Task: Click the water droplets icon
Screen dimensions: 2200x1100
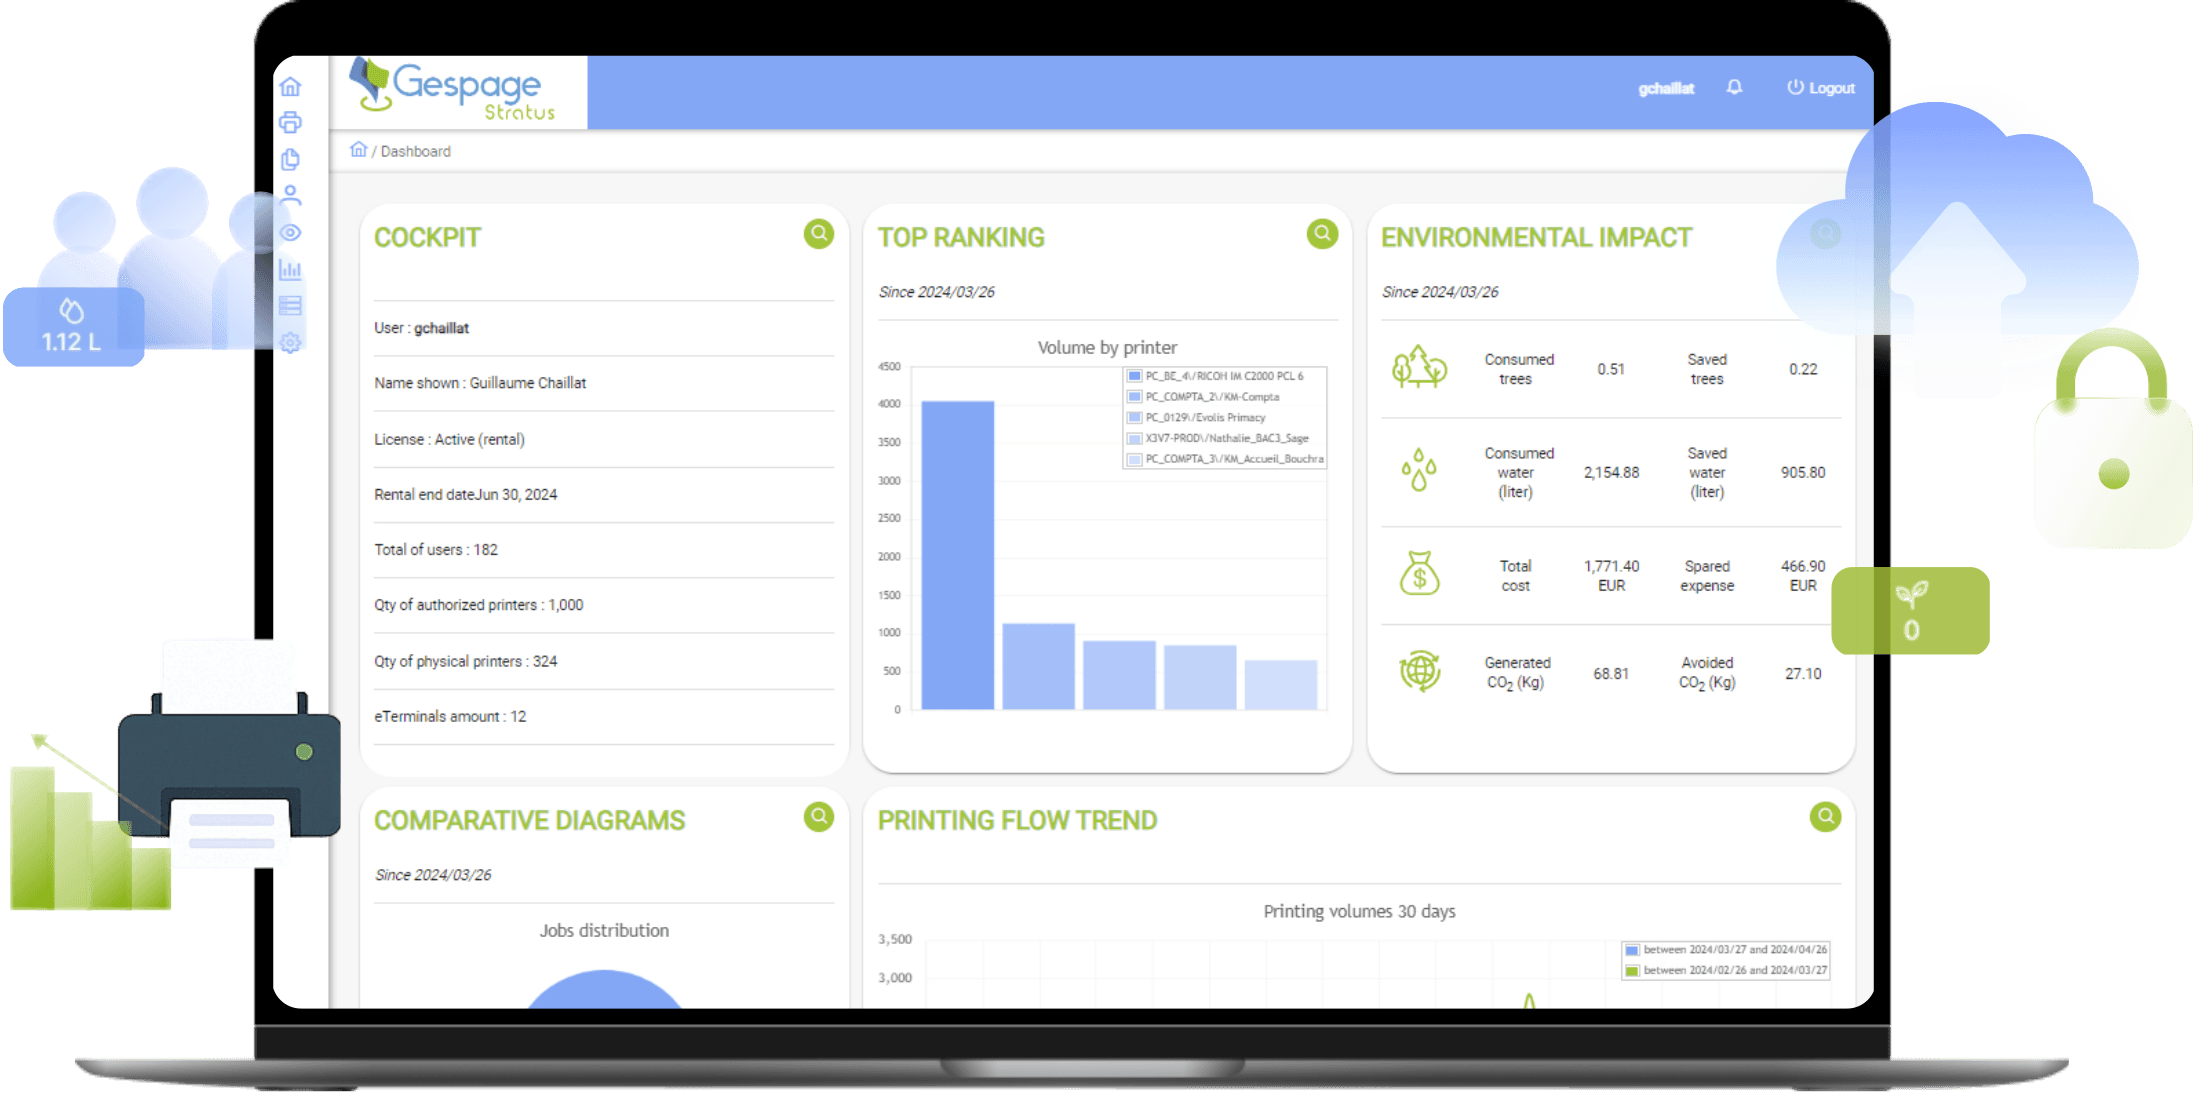Action: coord(1419,470)
